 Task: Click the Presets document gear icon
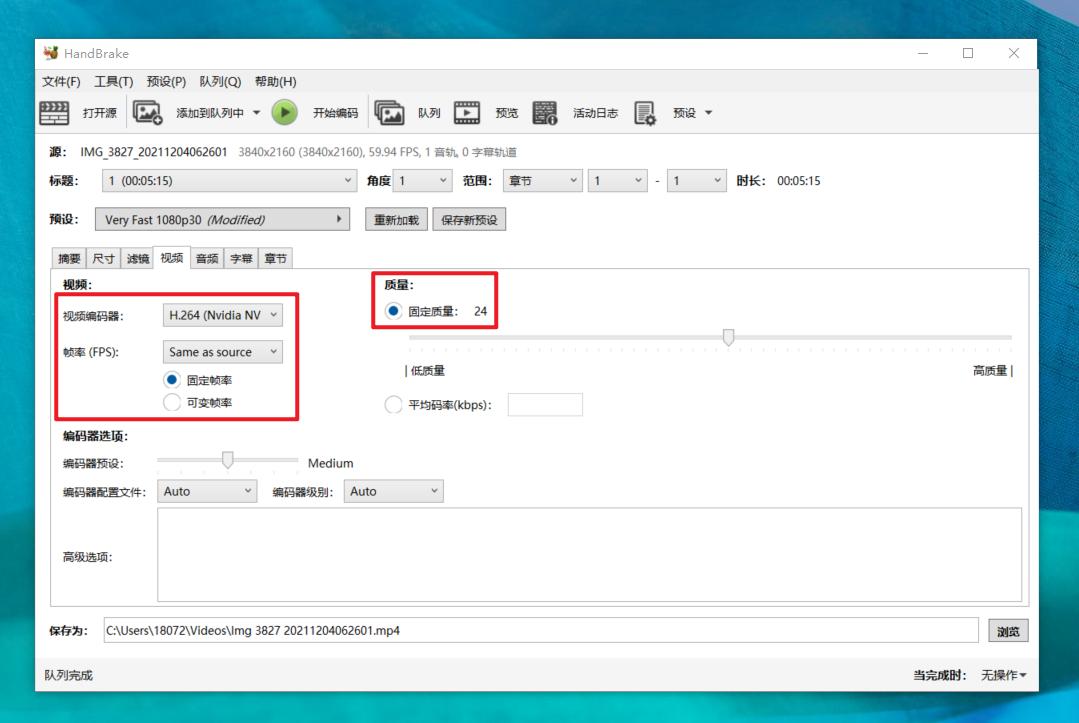click(645, 113)
